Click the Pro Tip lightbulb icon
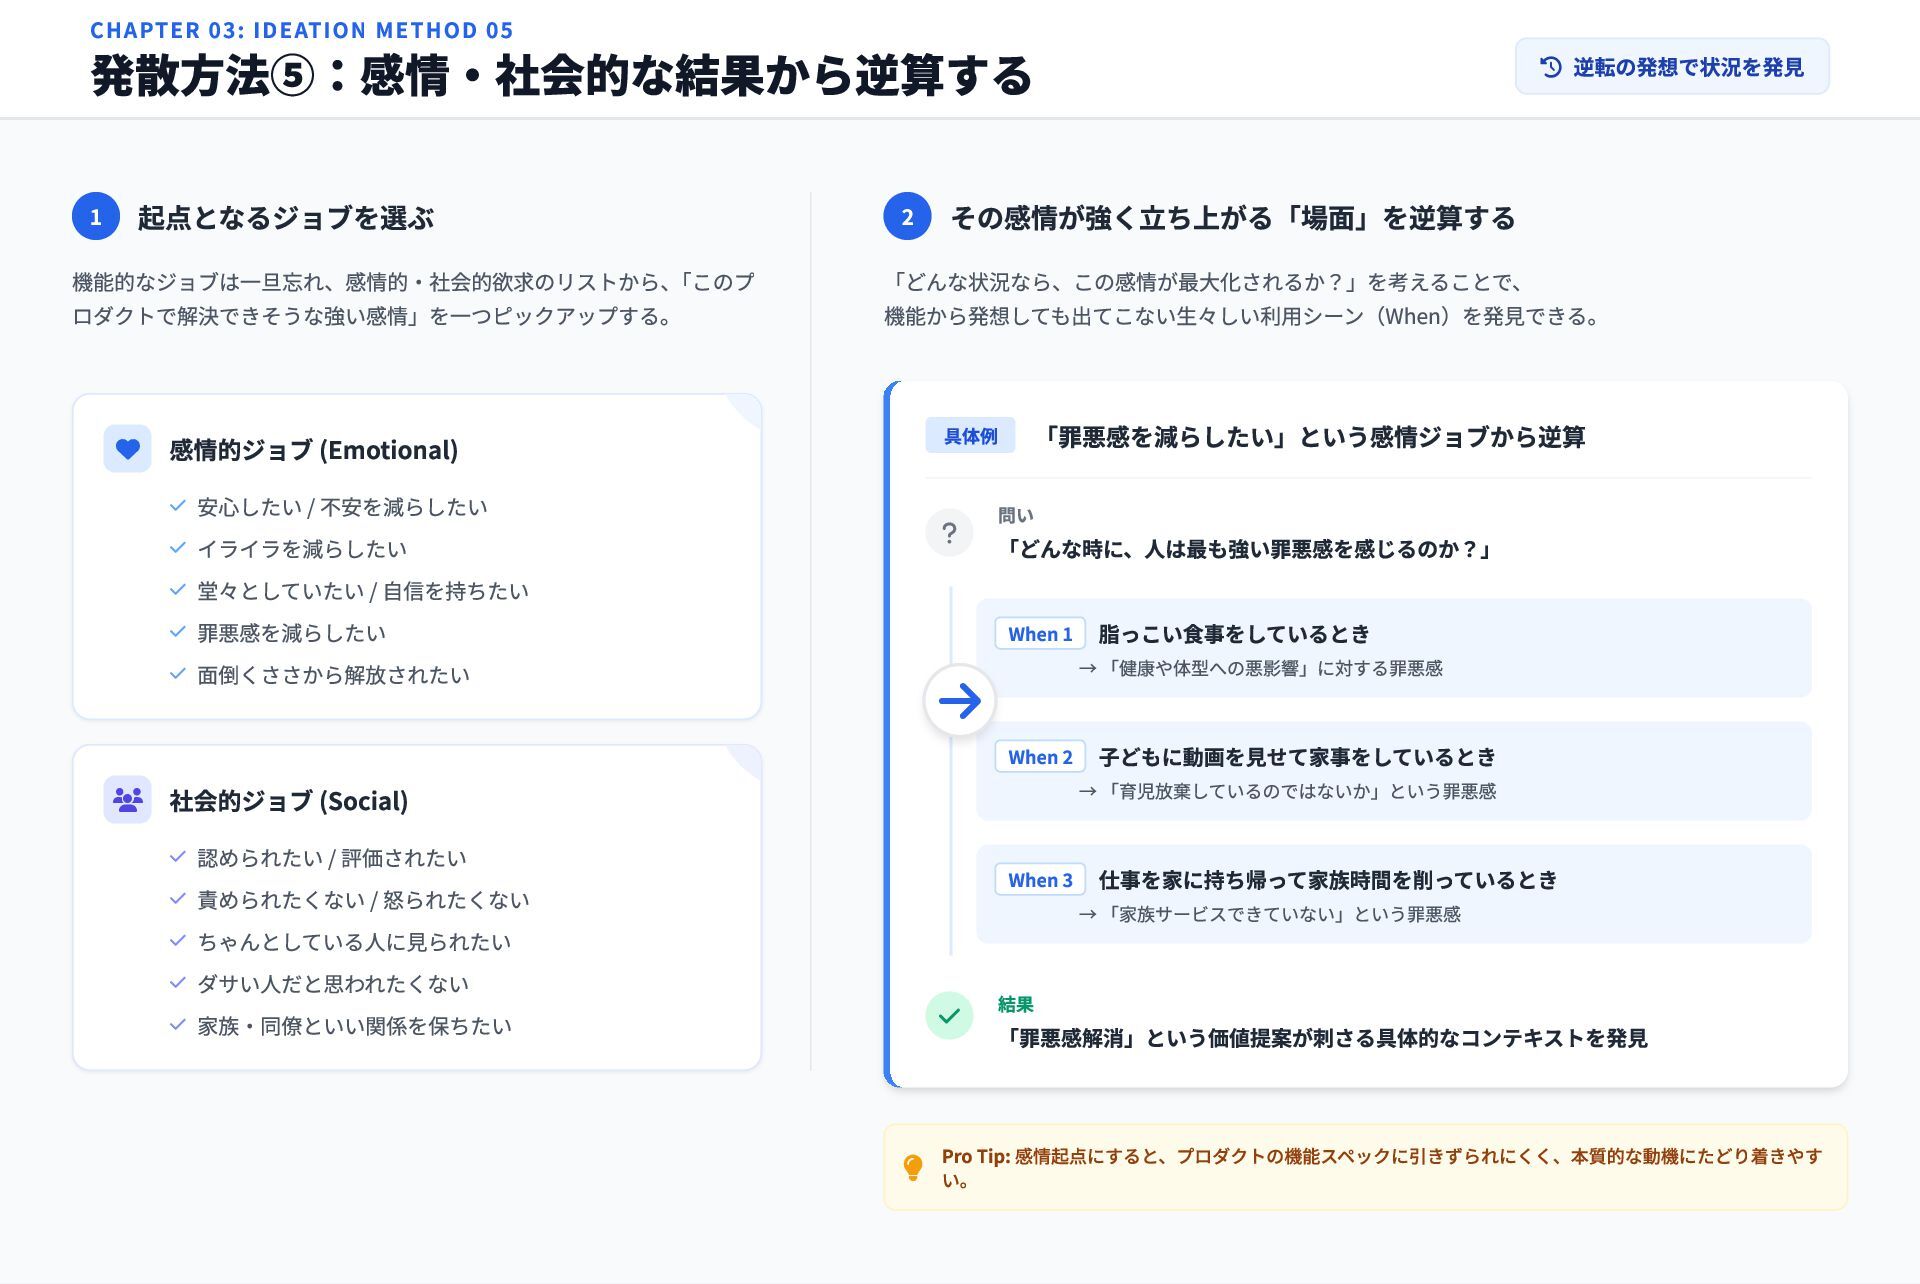The image size is (1920, 1284). click(x=913, y=1167)
